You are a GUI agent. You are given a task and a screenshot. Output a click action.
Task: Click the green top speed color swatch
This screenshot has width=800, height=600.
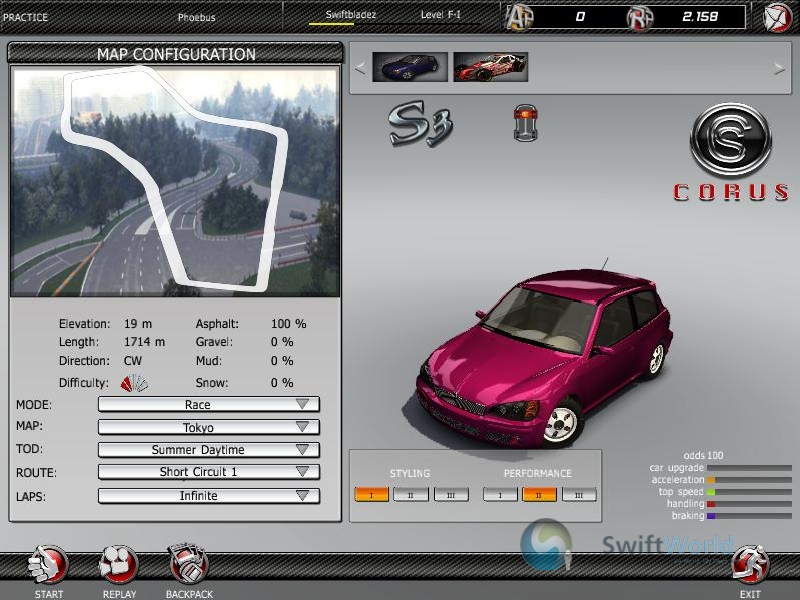point(710,492)
